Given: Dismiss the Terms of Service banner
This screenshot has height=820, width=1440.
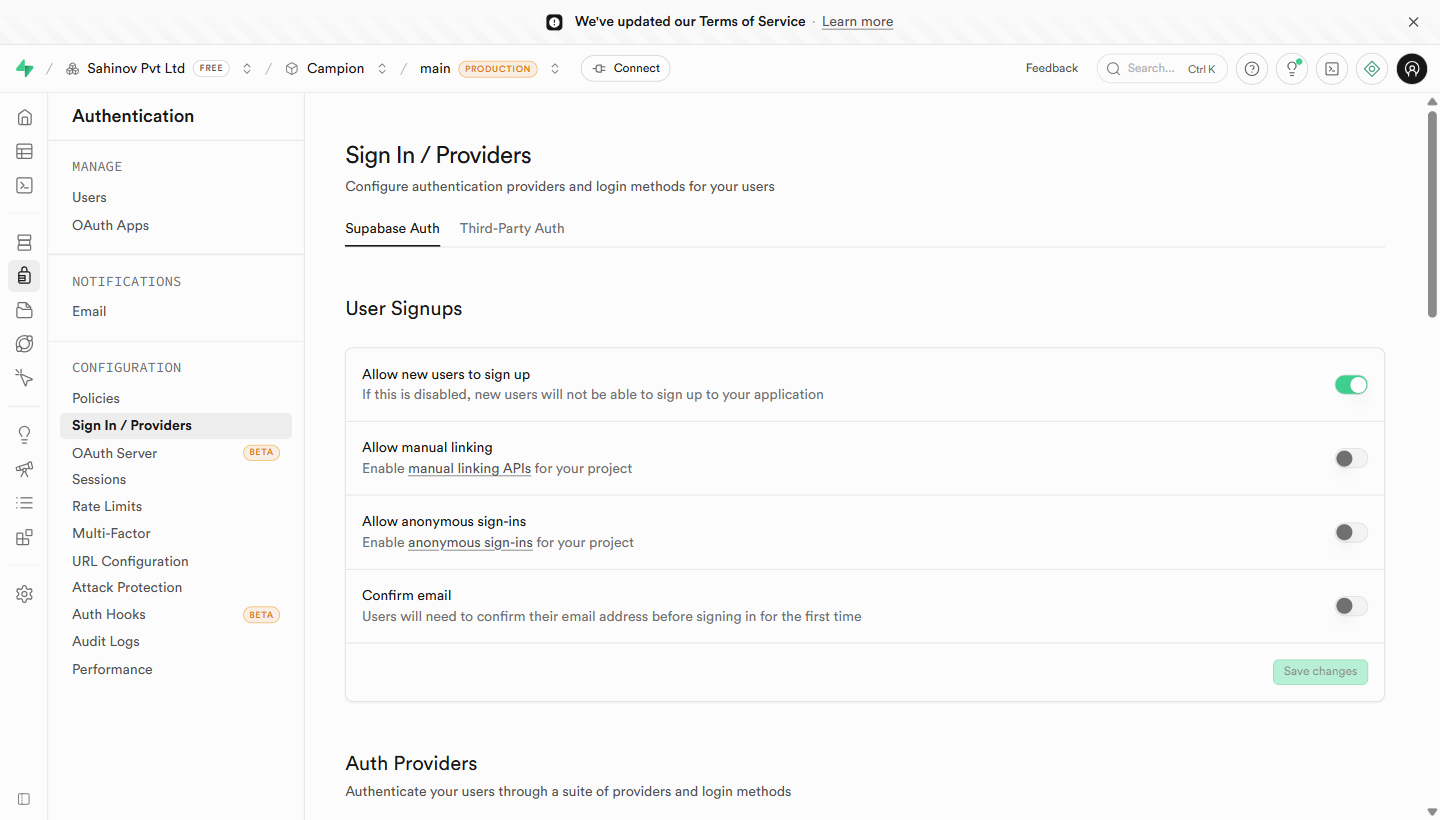Looking at the screenshot, I should (x=1414, y=22).
